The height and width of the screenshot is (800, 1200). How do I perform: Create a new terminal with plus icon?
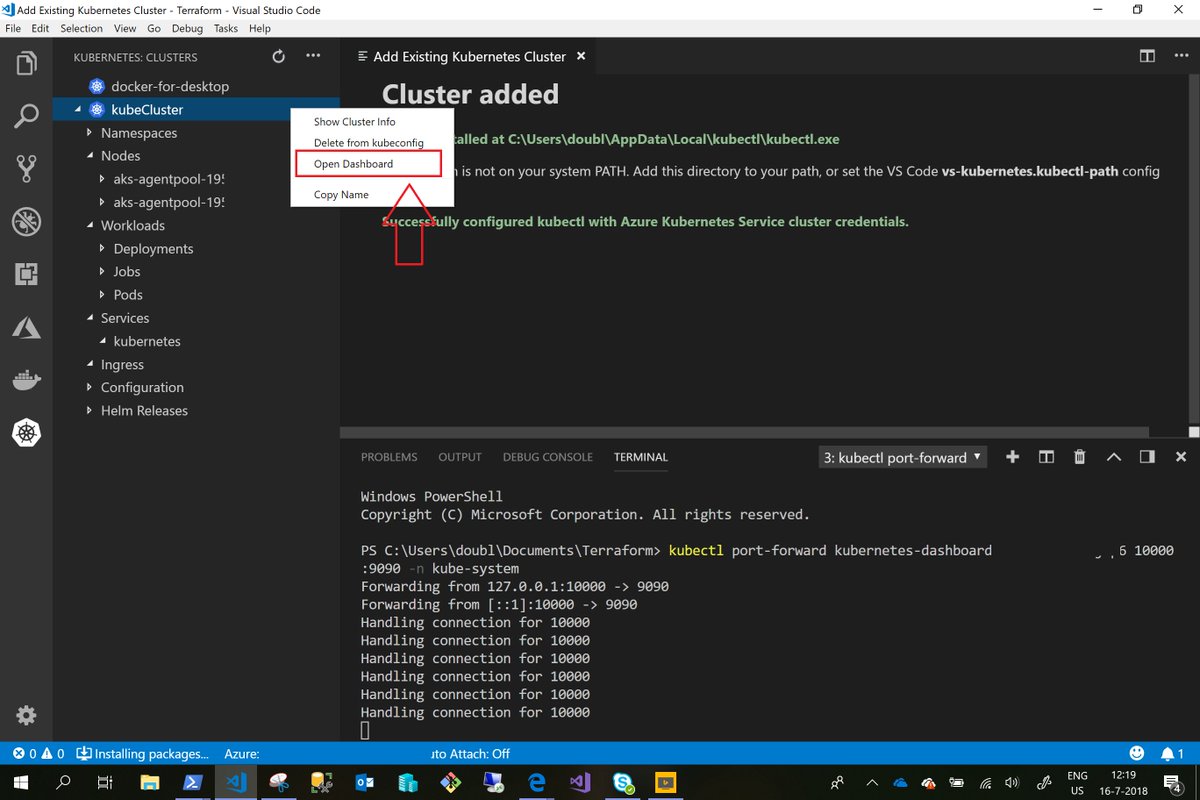pos(1012,457)
